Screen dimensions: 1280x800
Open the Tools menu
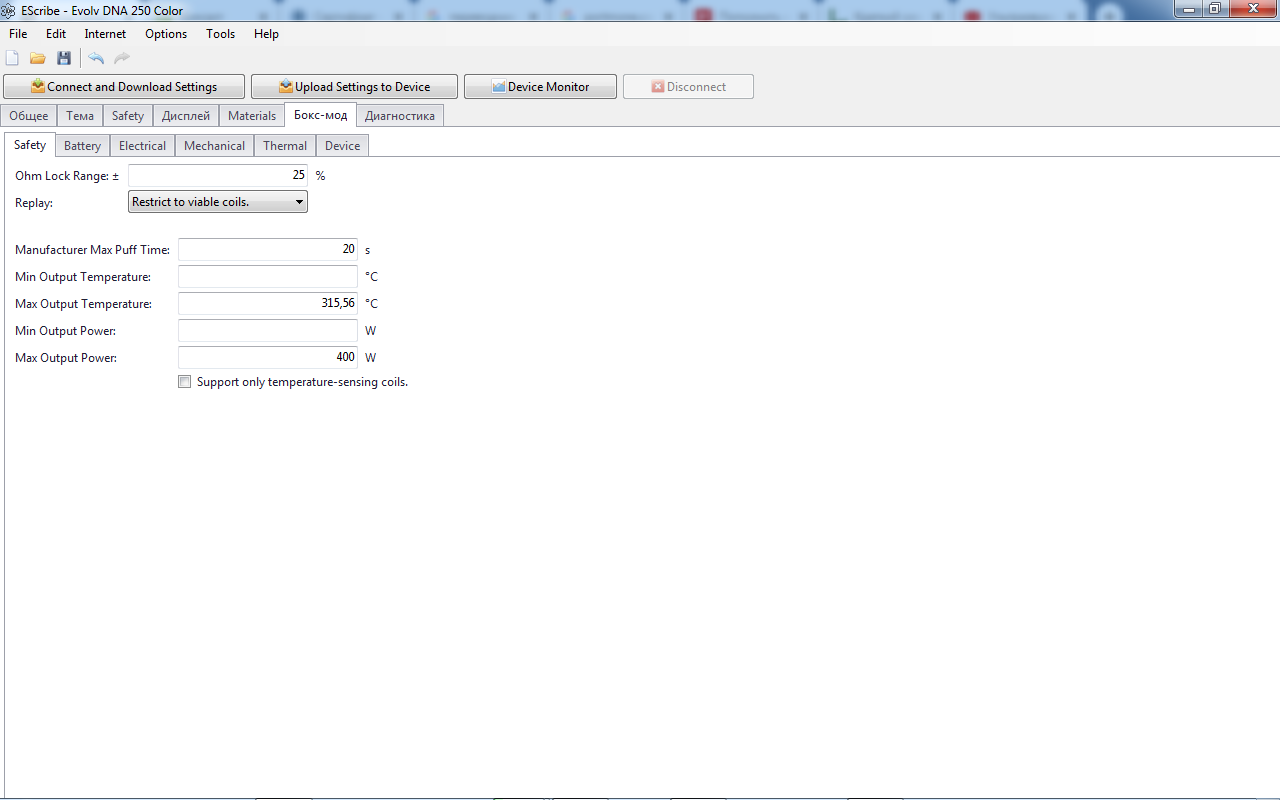click(220, 34)
